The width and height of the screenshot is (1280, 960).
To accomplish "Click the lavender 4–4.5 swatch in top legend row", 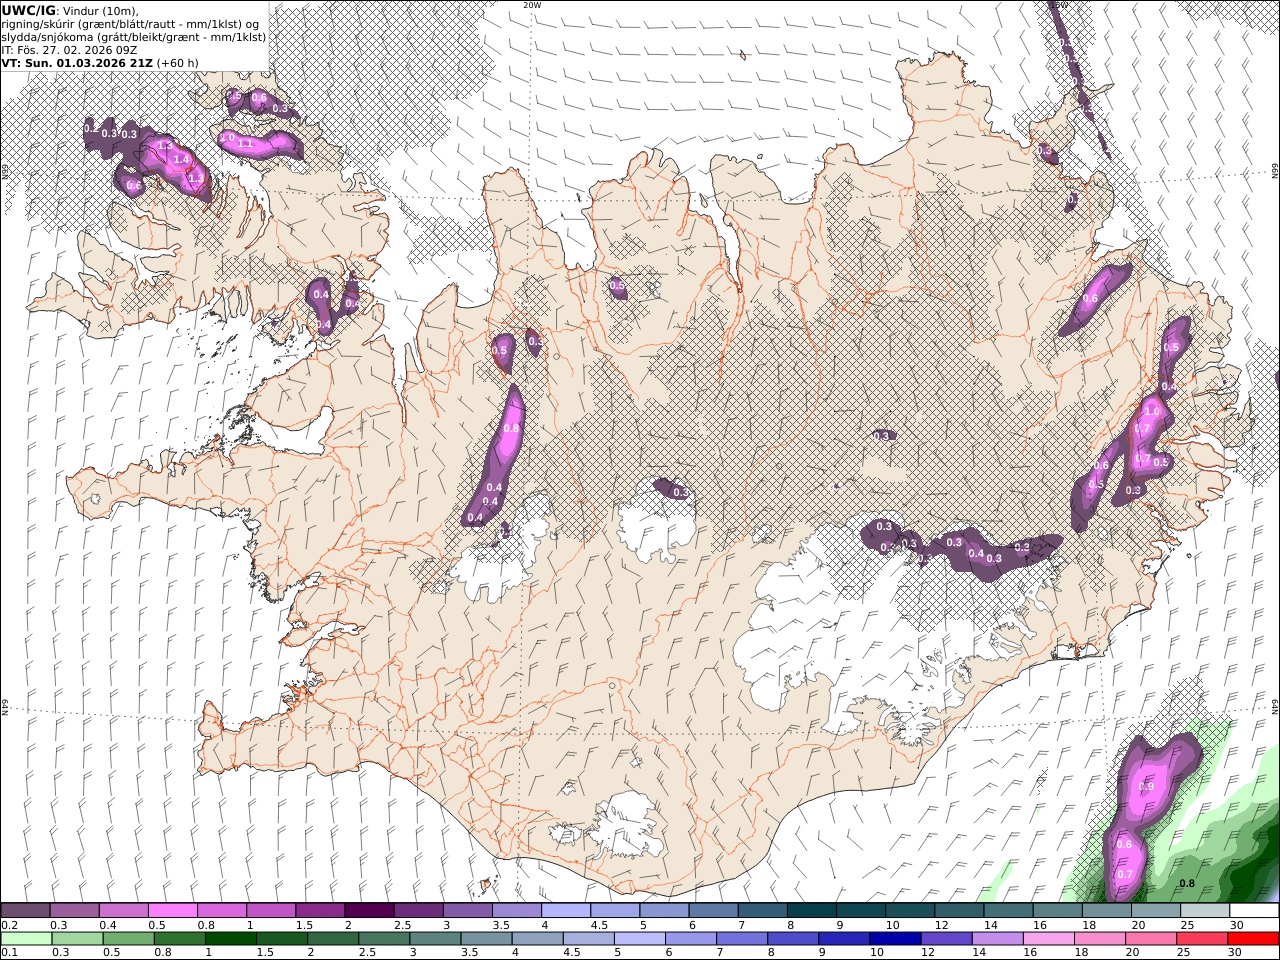I will (x=566, y=910).
